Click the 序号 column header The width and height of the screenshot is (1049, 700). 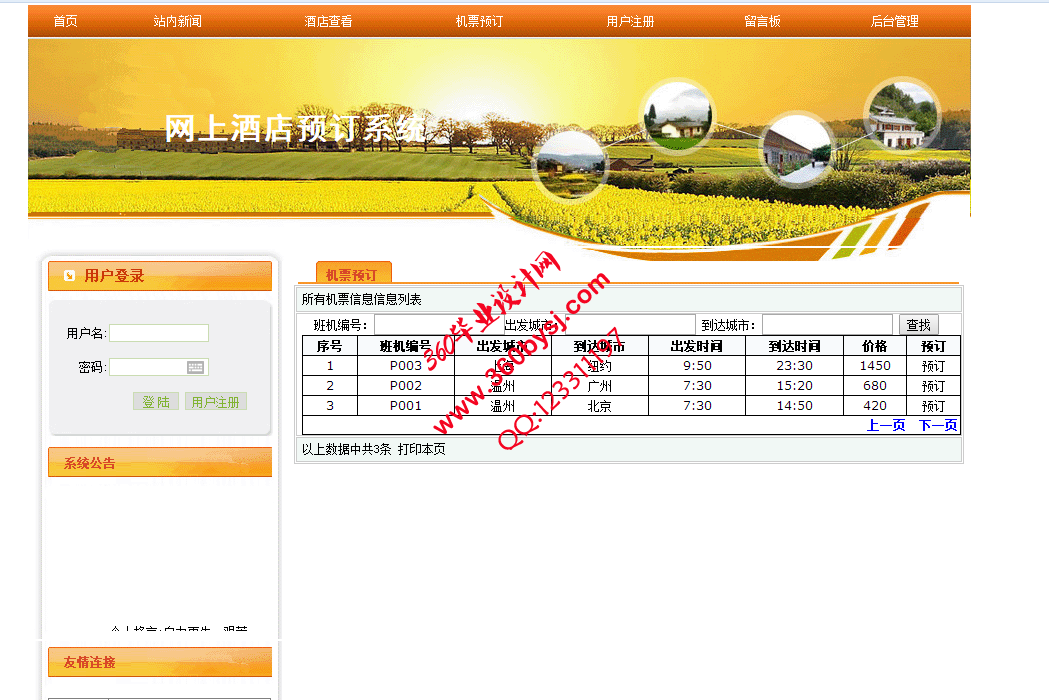pos(330,346)
